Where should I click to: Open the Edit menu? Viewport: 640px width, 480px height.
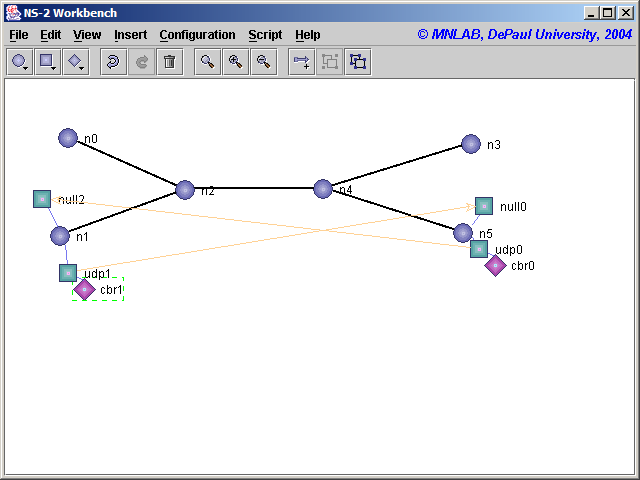click(x=51, y=35)
